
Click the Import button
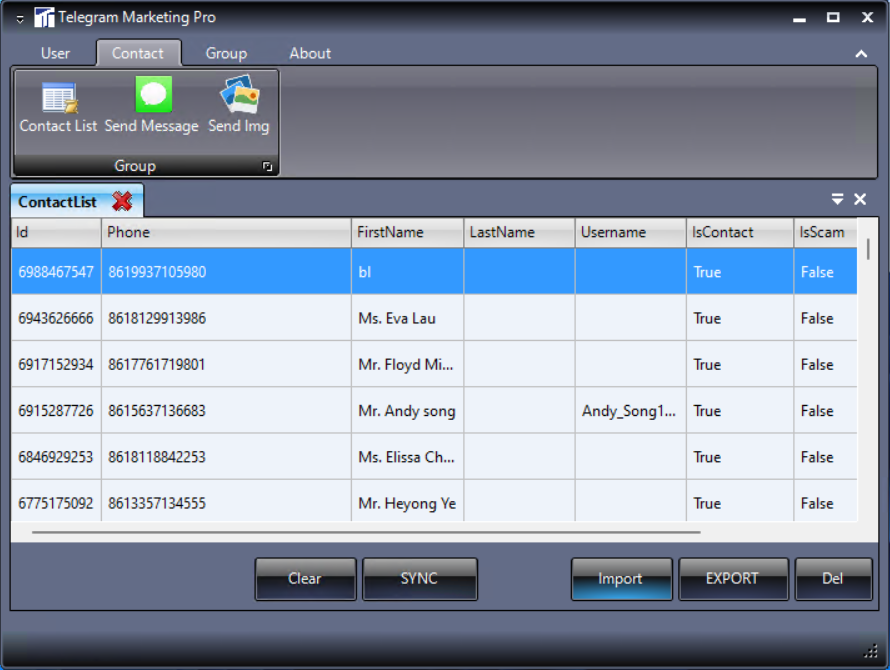coord(621,579)
